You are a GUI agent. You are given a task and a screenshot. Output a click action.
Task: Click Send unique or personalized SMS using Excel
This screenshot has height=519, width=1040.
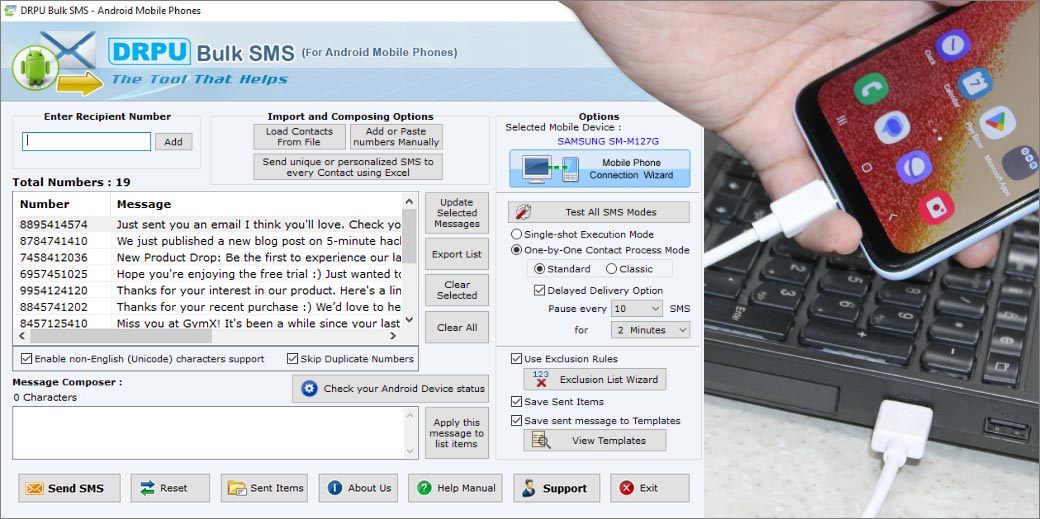tap(348, 167)
